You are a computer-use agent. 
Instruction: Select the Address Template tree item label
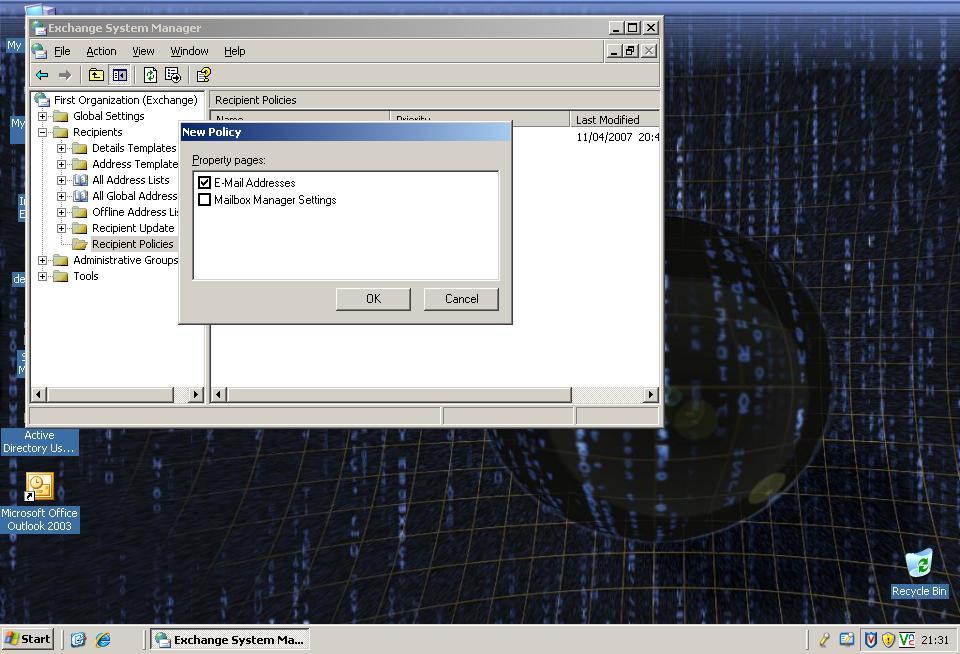pyautogui.click(x=135, y=164)
